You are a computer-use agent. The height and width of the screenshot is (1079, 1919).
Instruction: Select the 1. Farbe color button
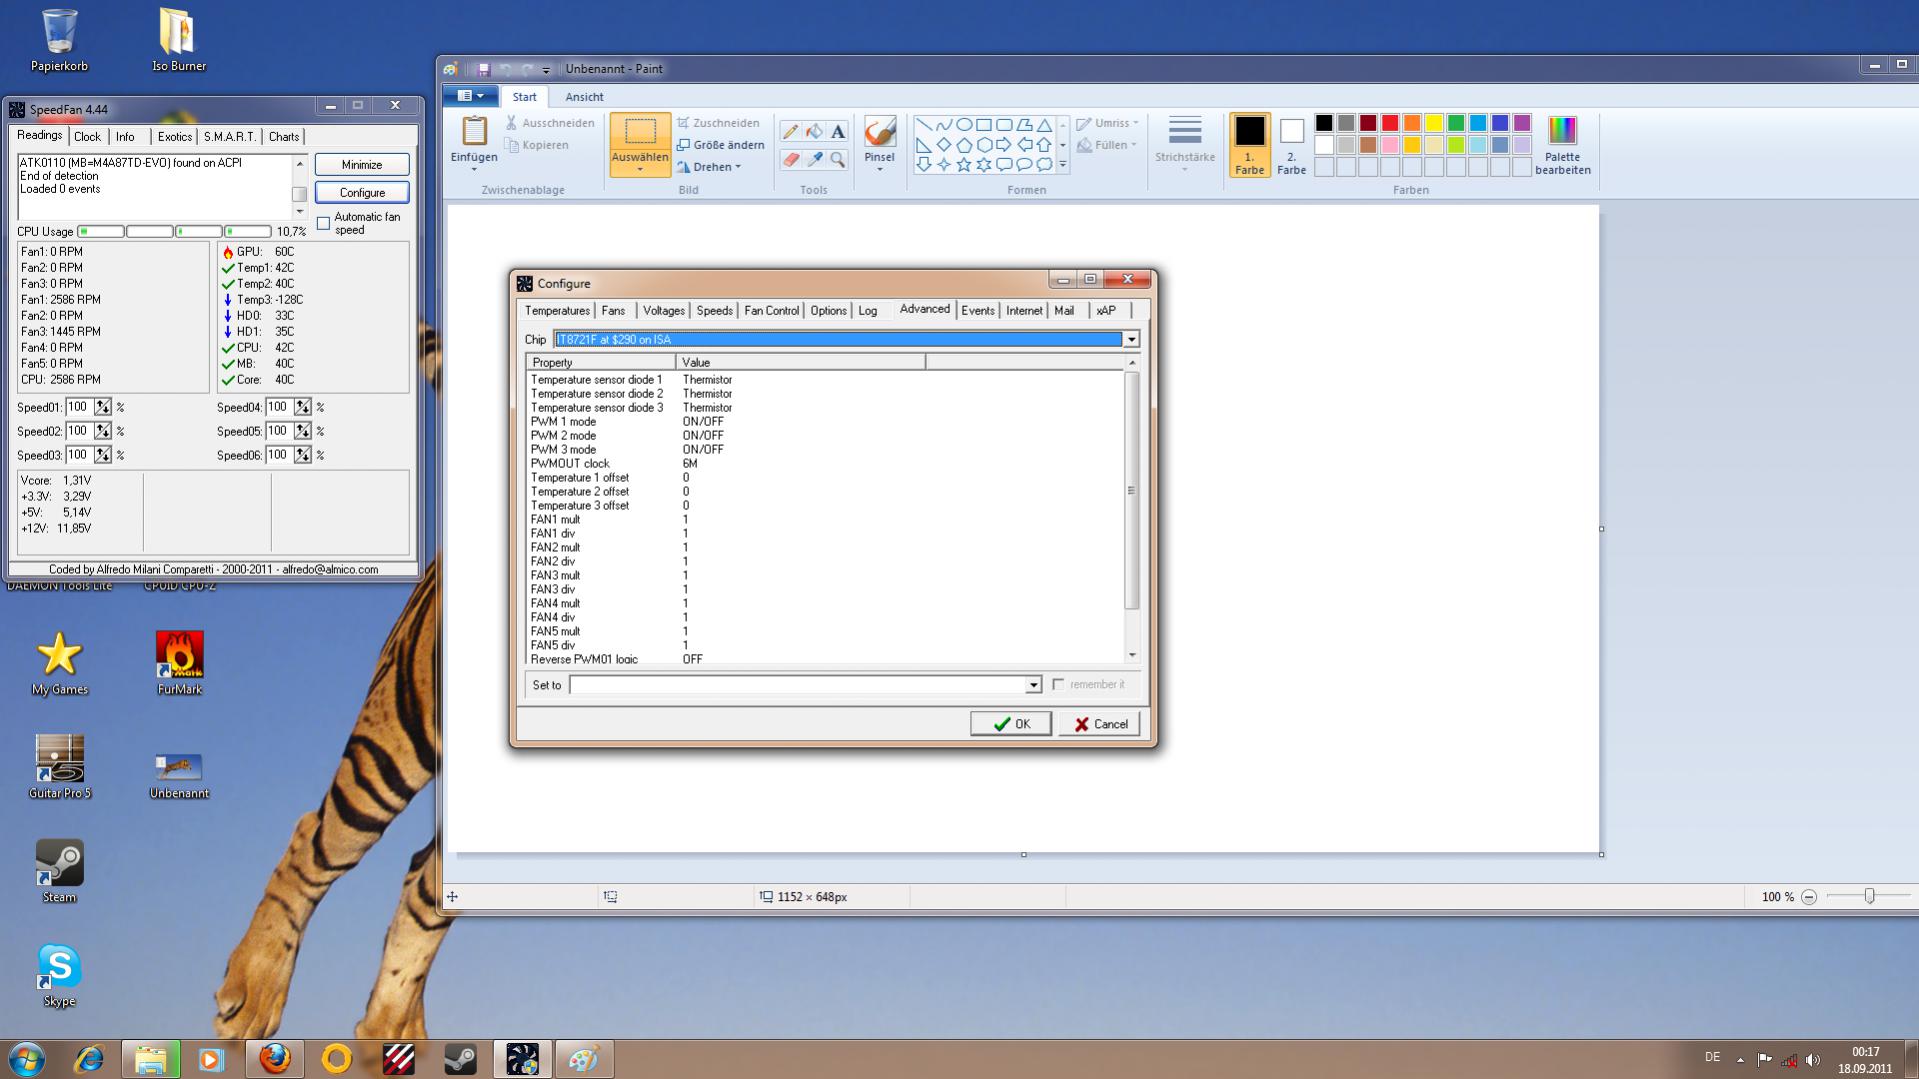[x=1249, y=144]
